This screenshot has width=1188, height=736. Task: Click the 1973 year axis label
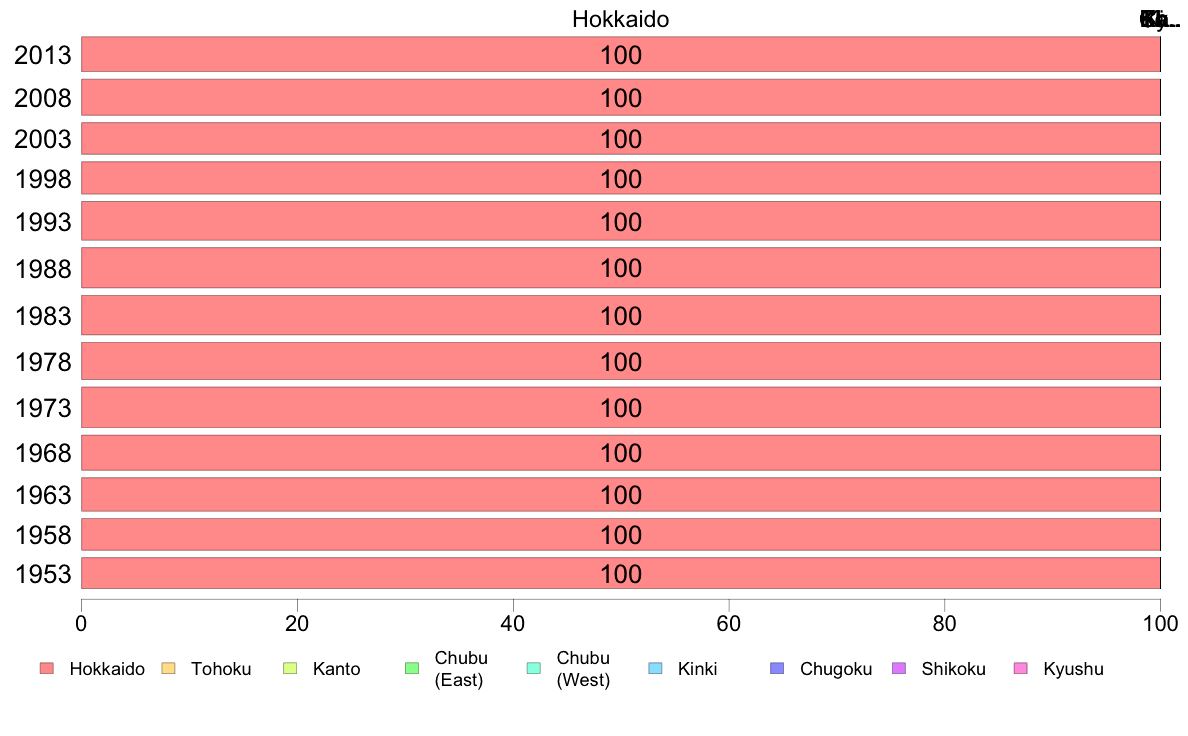coord(43,408)
